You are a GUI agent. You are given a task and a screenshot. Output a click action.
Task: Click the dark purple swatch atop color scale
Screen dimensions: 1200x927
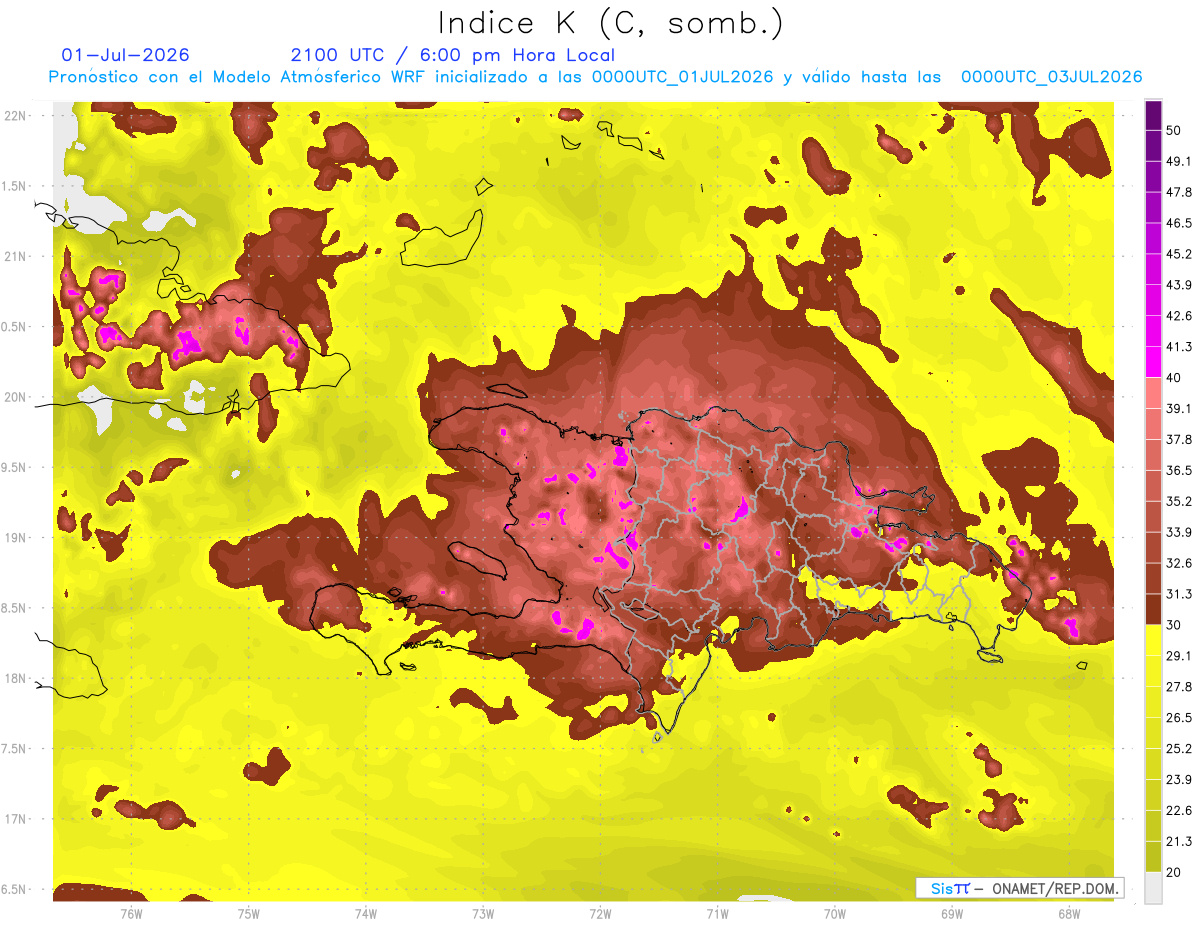coord(1153,116)
